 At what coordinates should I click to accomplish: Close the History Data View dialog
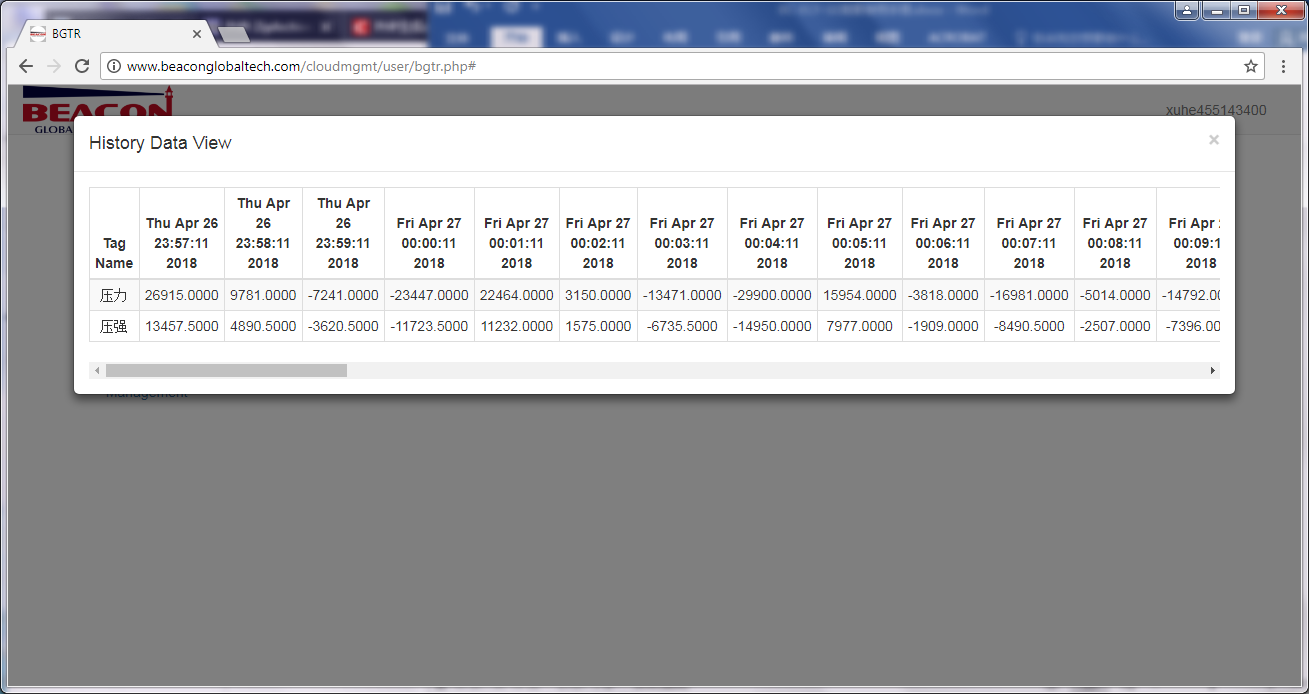tap(1213, 140)
